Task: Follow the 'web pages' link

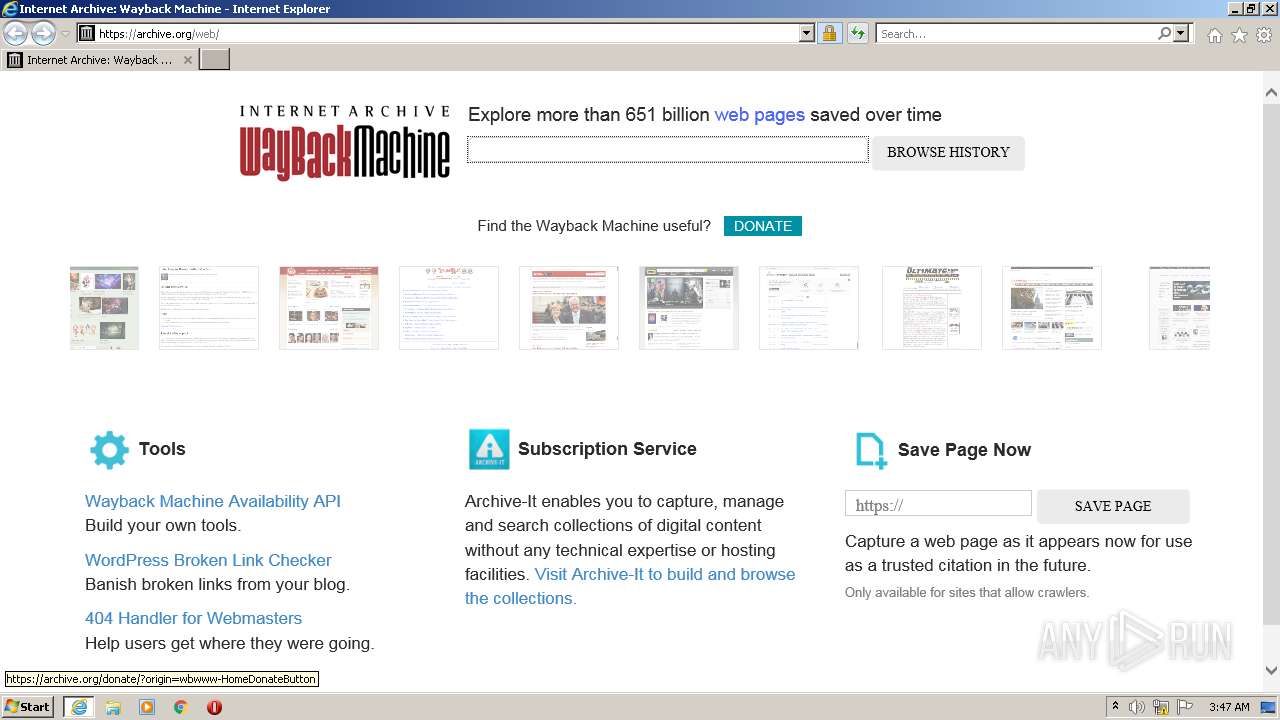Action: (x=759, y=114)
